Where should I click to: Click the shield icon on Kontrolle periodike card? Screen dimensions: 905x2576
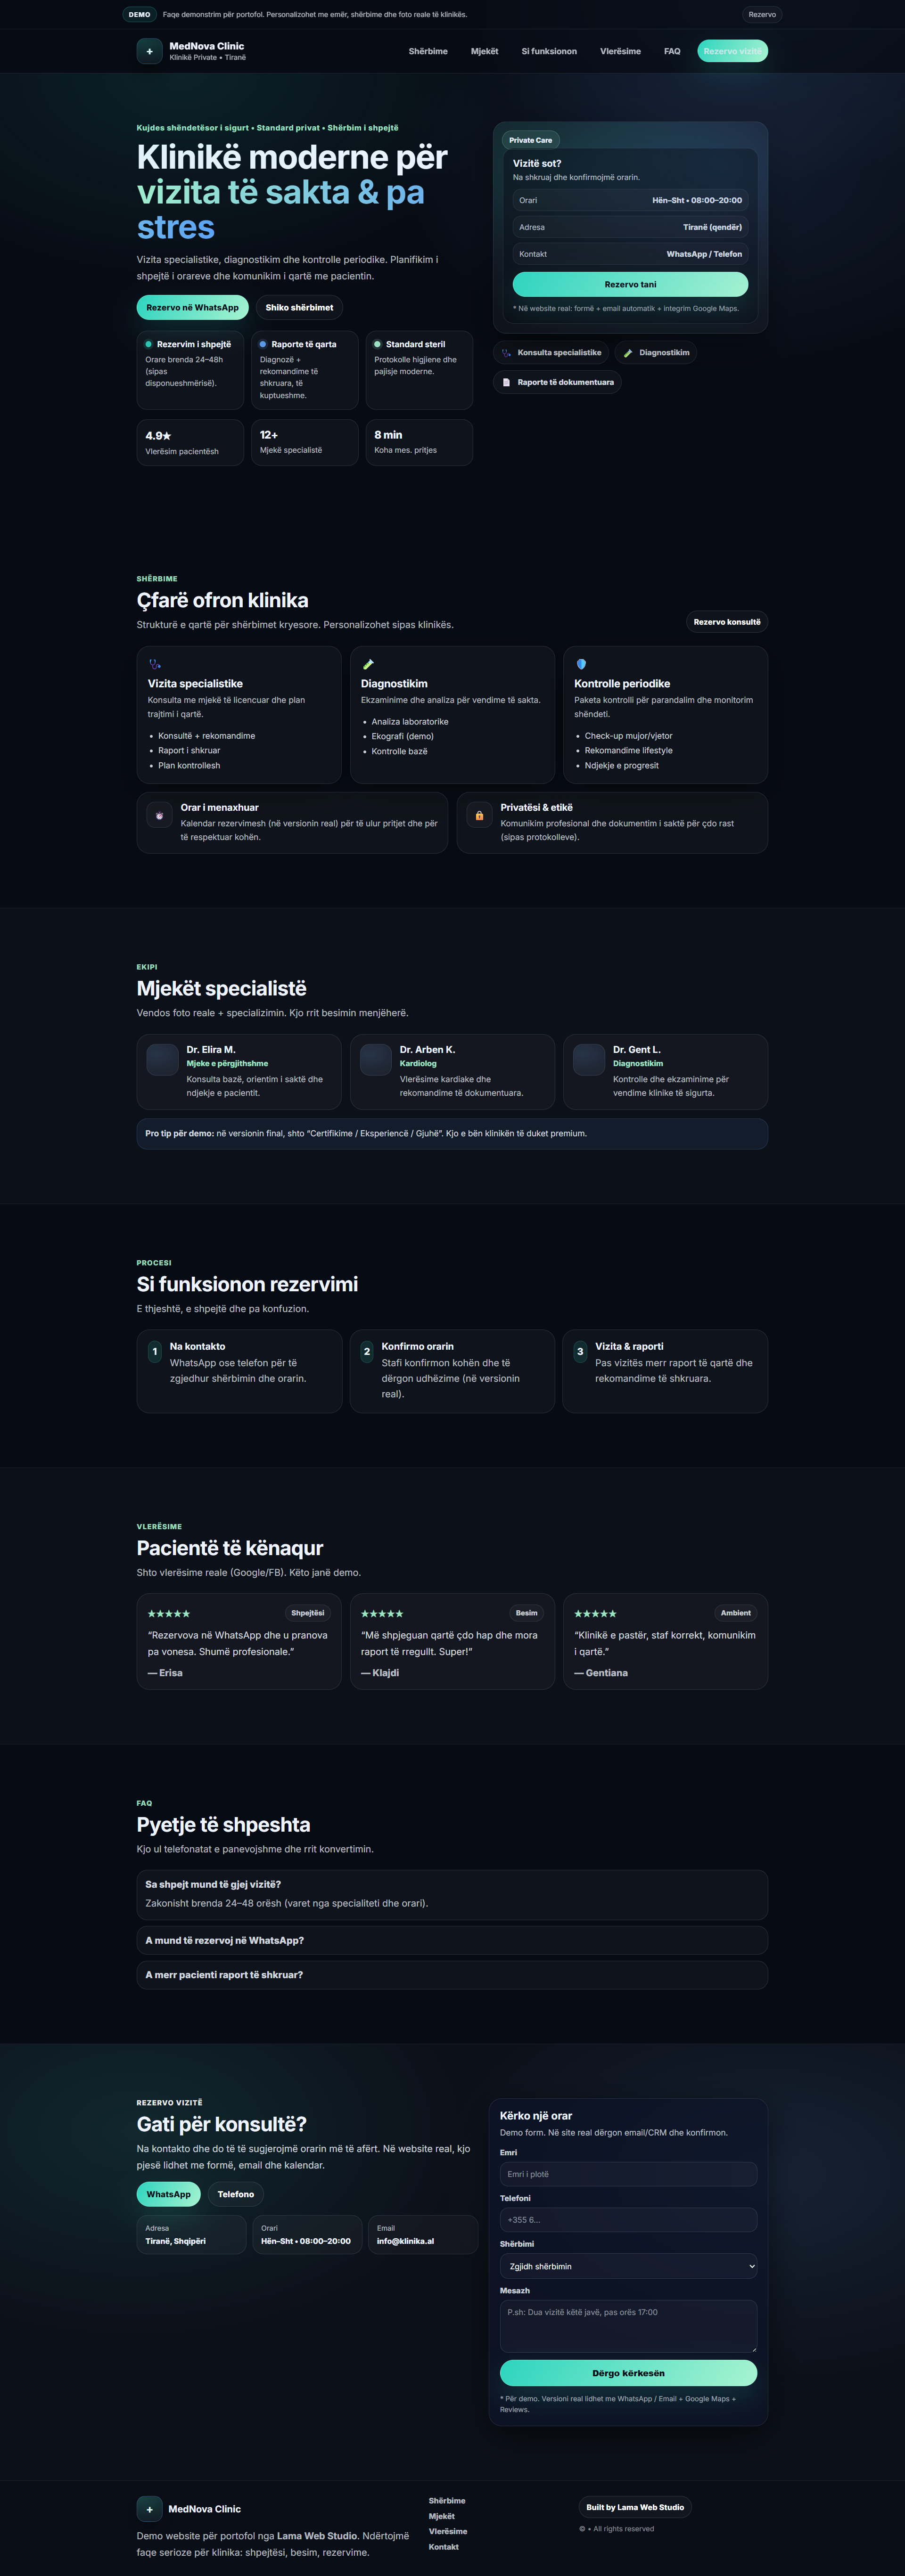581,664
